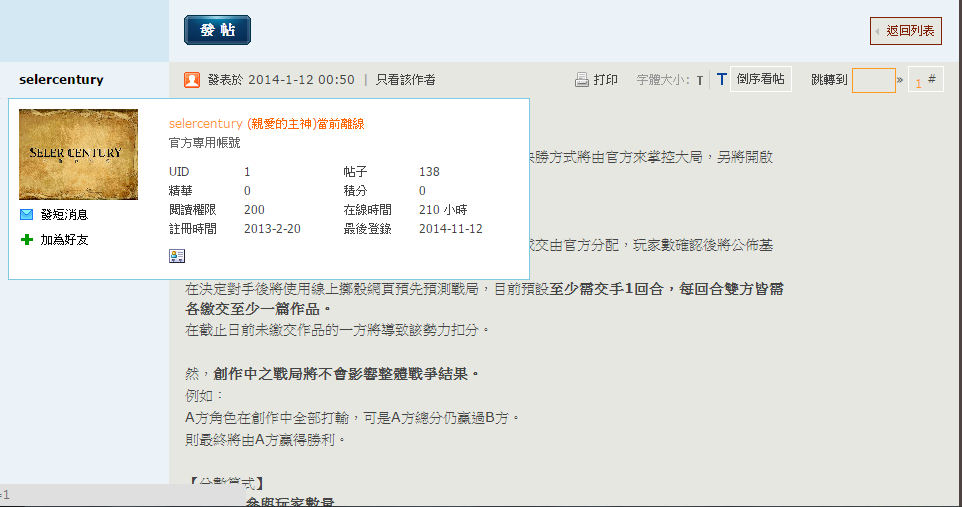The image size is (962, 507).
Task: Click the printer icon next to 打印
Action: point(582,80)
